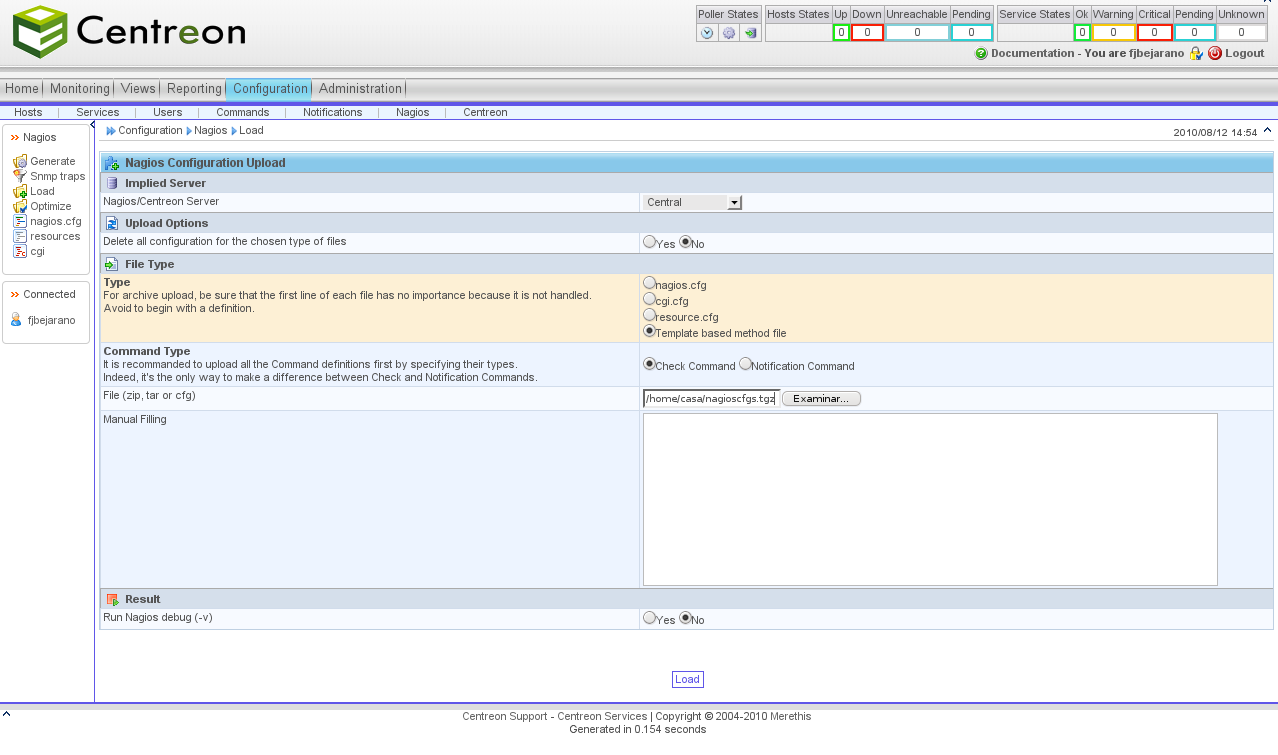Switch to the Commands submenu
1278x755 pixels.
242,112
